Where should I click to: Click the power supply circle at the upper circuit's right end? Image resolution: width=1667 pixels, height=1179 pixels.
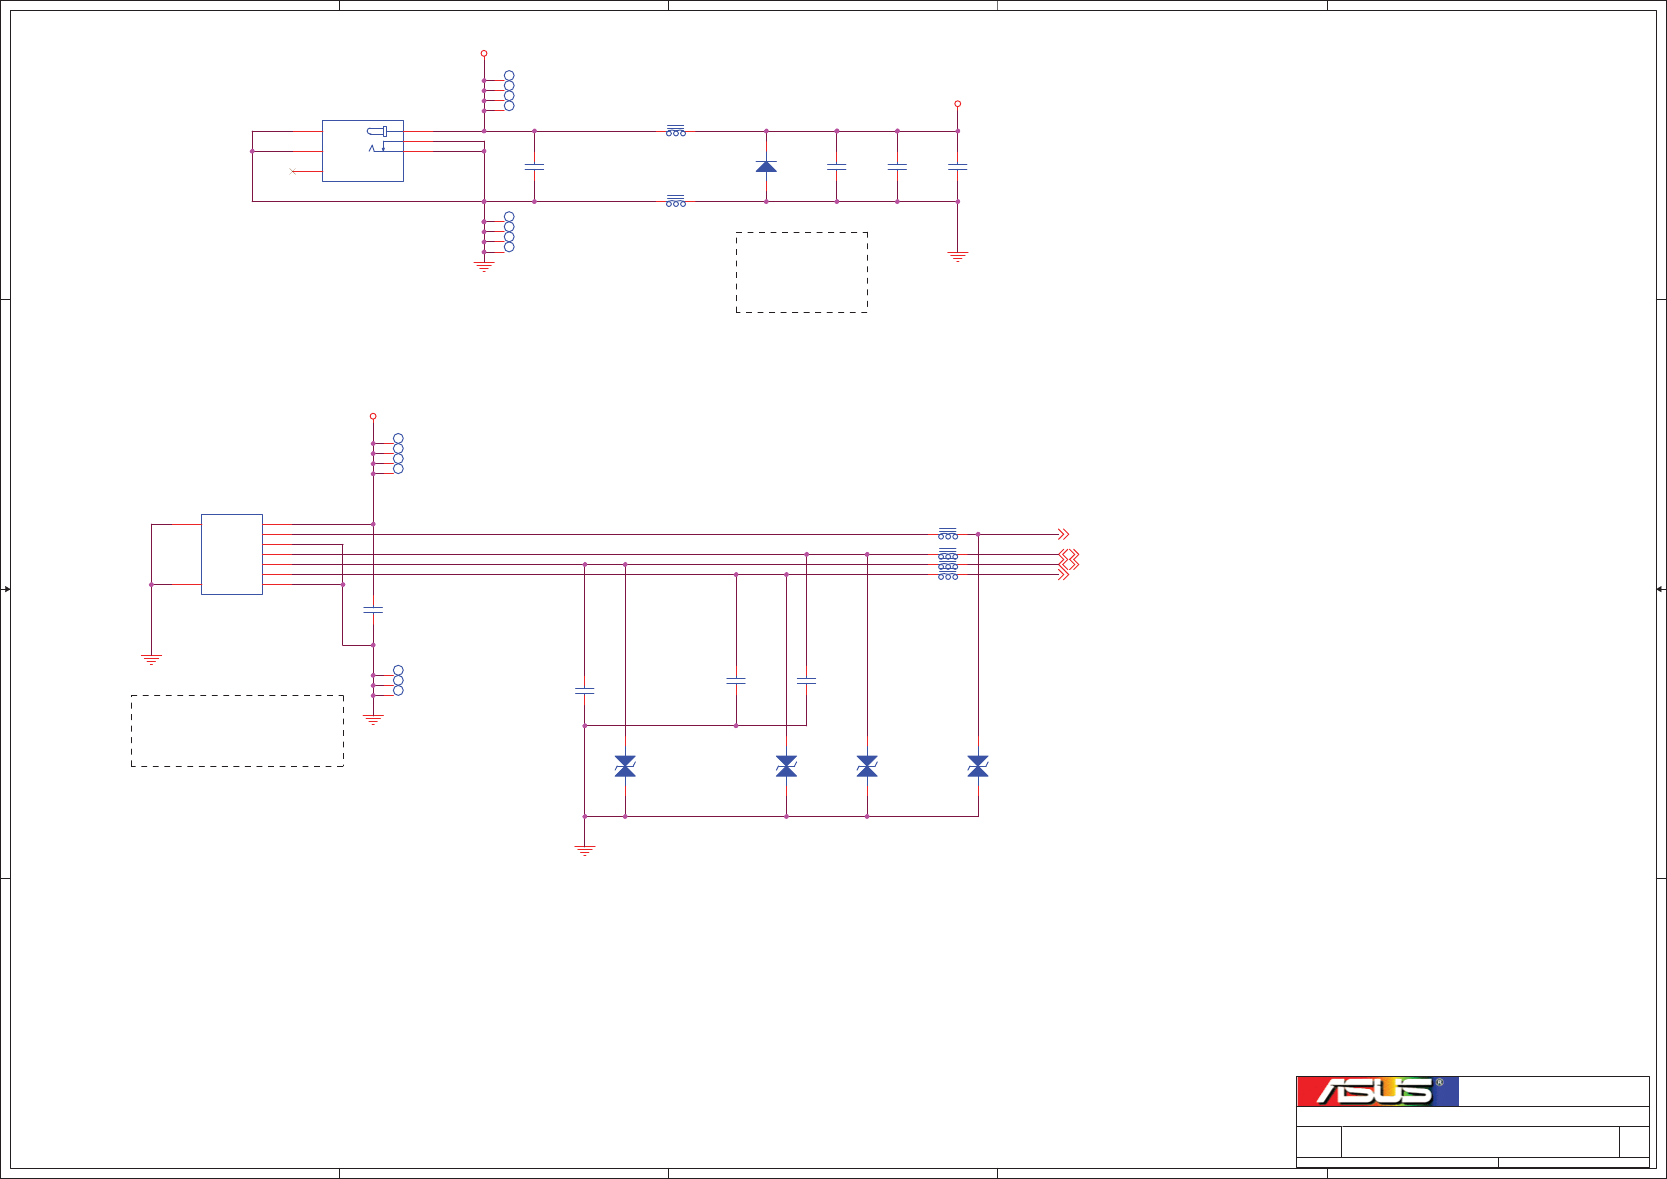pyautogui.click(x=957, y=103)
